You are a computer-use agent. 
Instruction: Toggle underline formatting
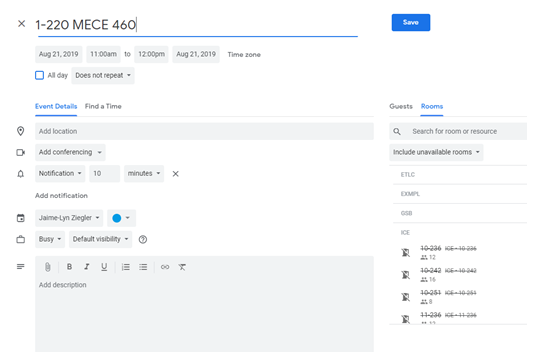(x=104, y=267)
